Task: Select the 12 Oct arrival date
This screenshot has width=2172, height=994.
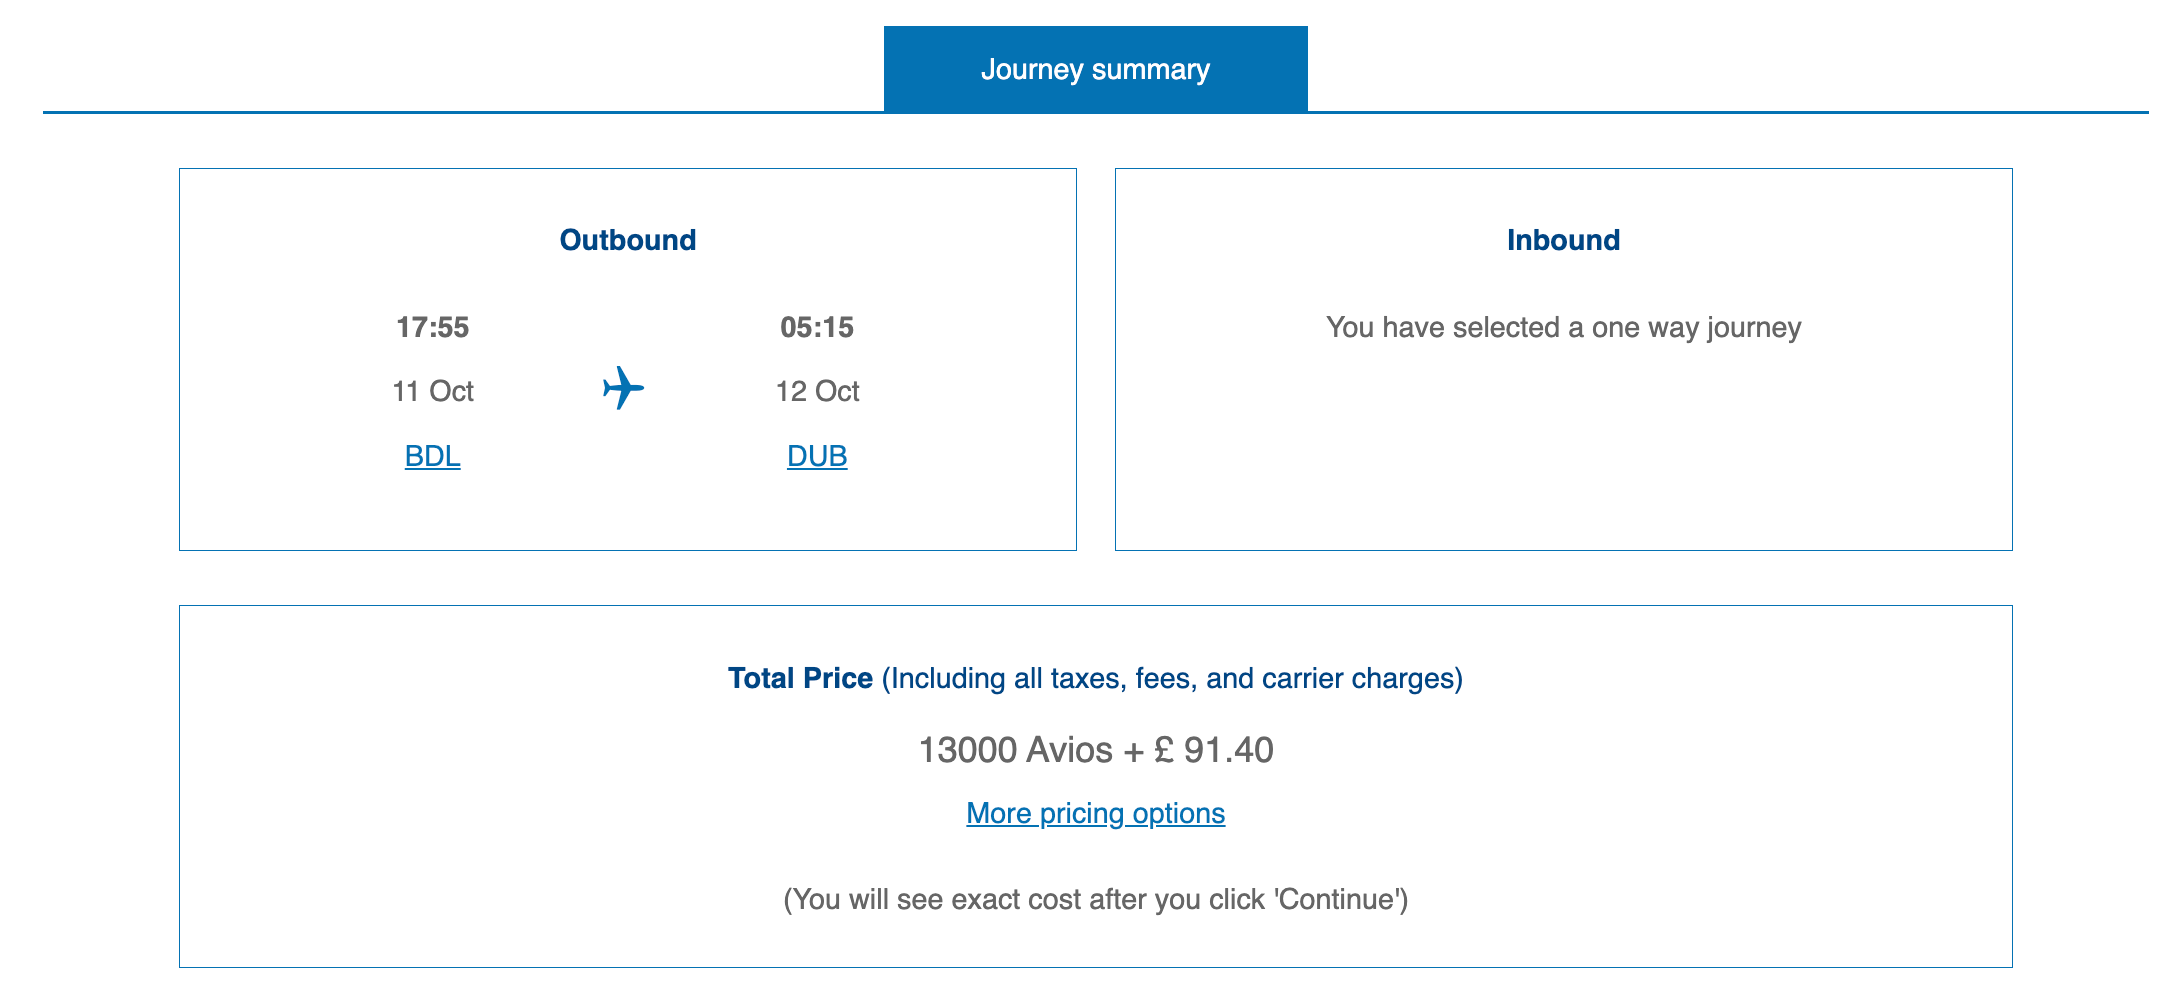Action: tap(817, 391)
